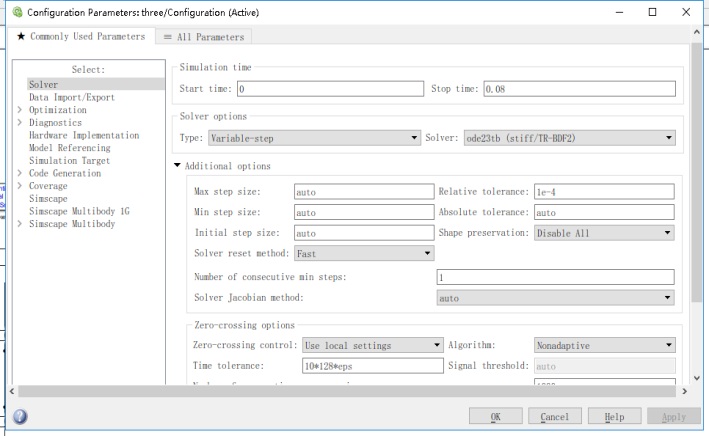Open the zero-crossing Algorithm dropdown
The image size is (709, 436).
pyautogui.click(x=605, y=345)
